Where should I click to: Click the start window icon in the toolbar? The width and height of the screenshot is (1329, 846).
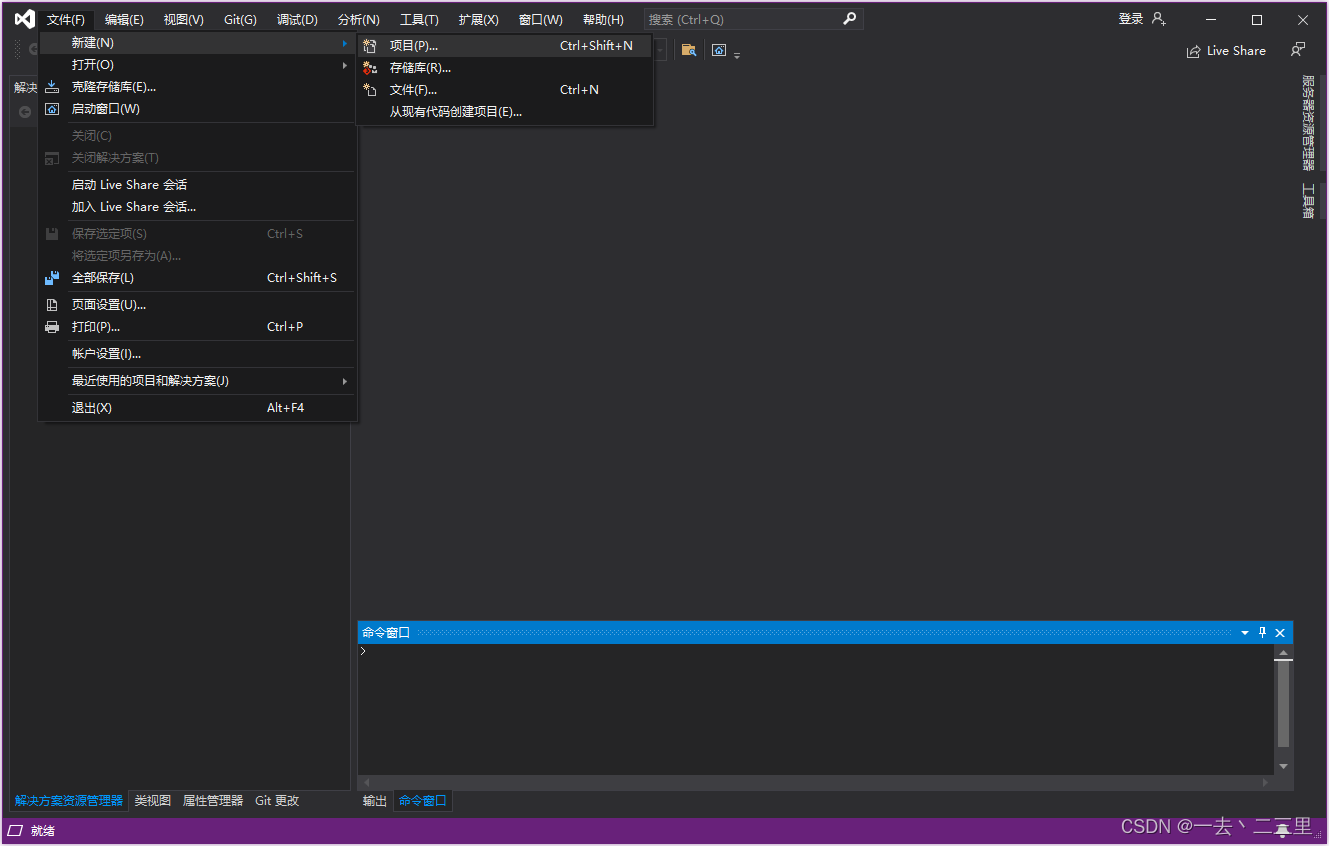pyautogui.click(x=719, y=50)
